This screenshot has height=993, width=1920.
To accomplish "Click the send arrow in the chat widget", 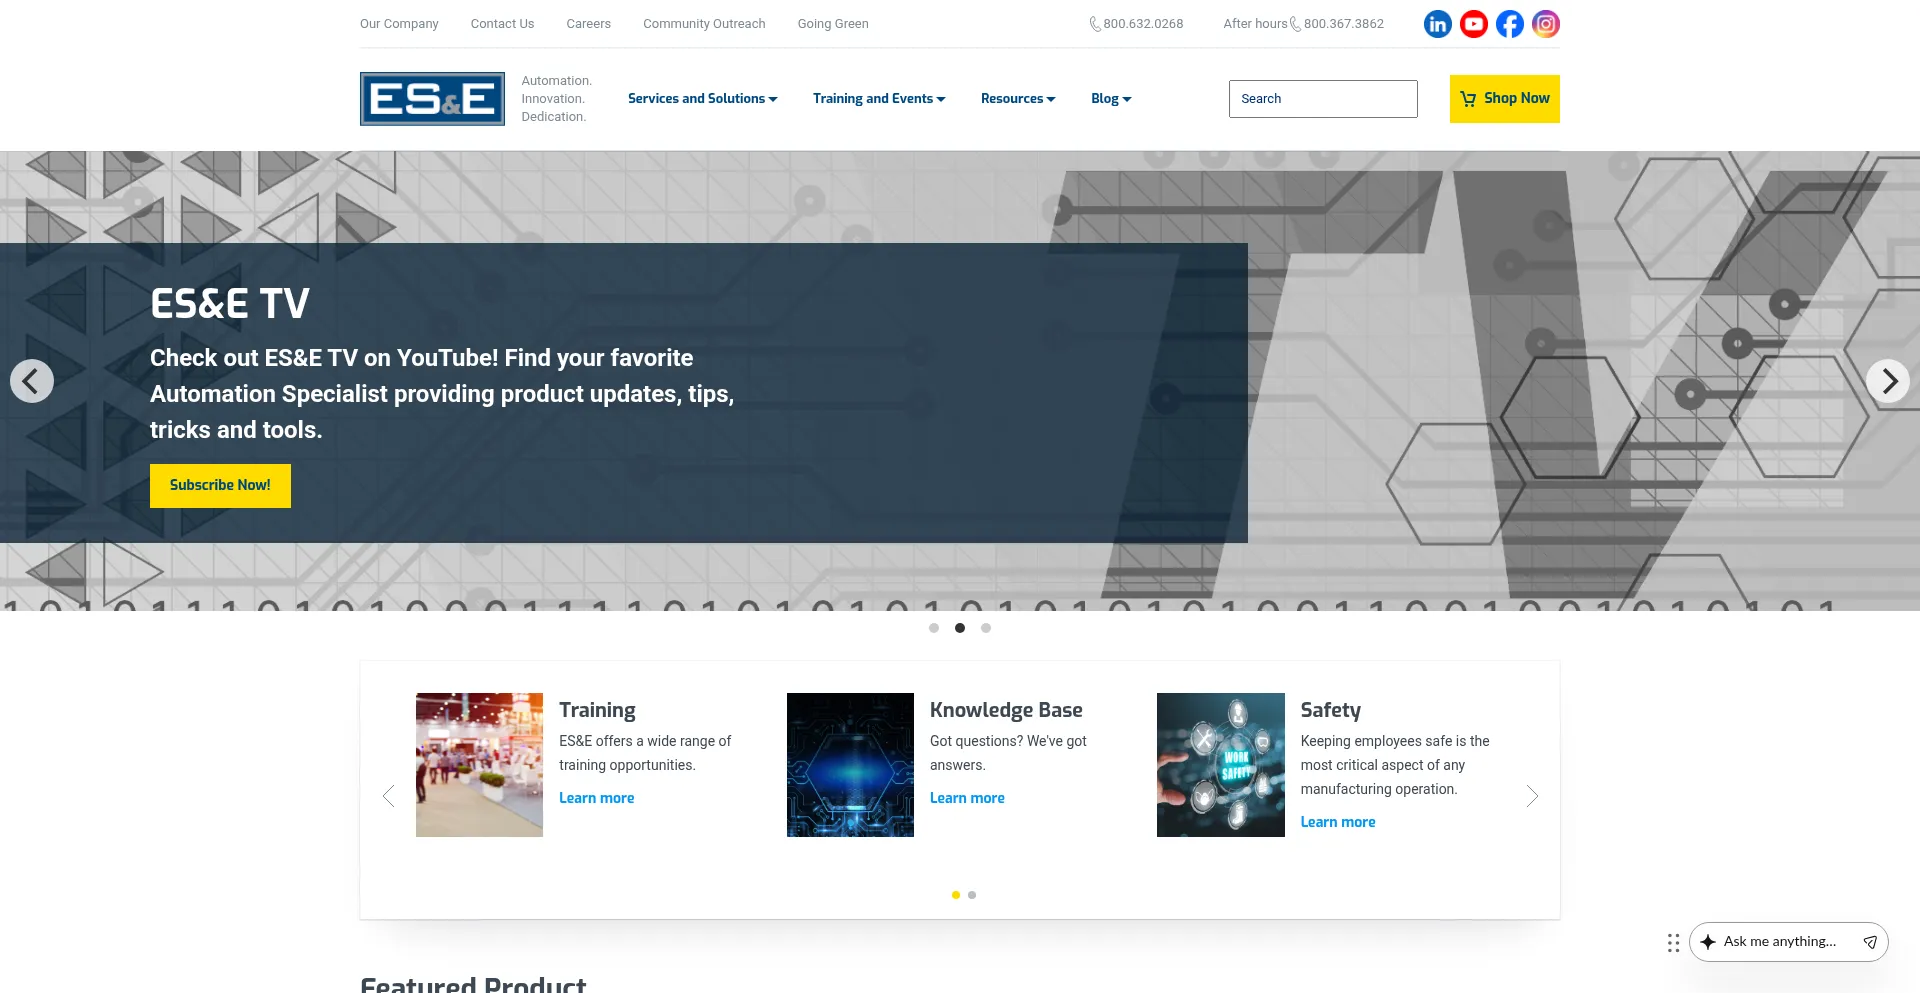I will (x=1869, y=941).
